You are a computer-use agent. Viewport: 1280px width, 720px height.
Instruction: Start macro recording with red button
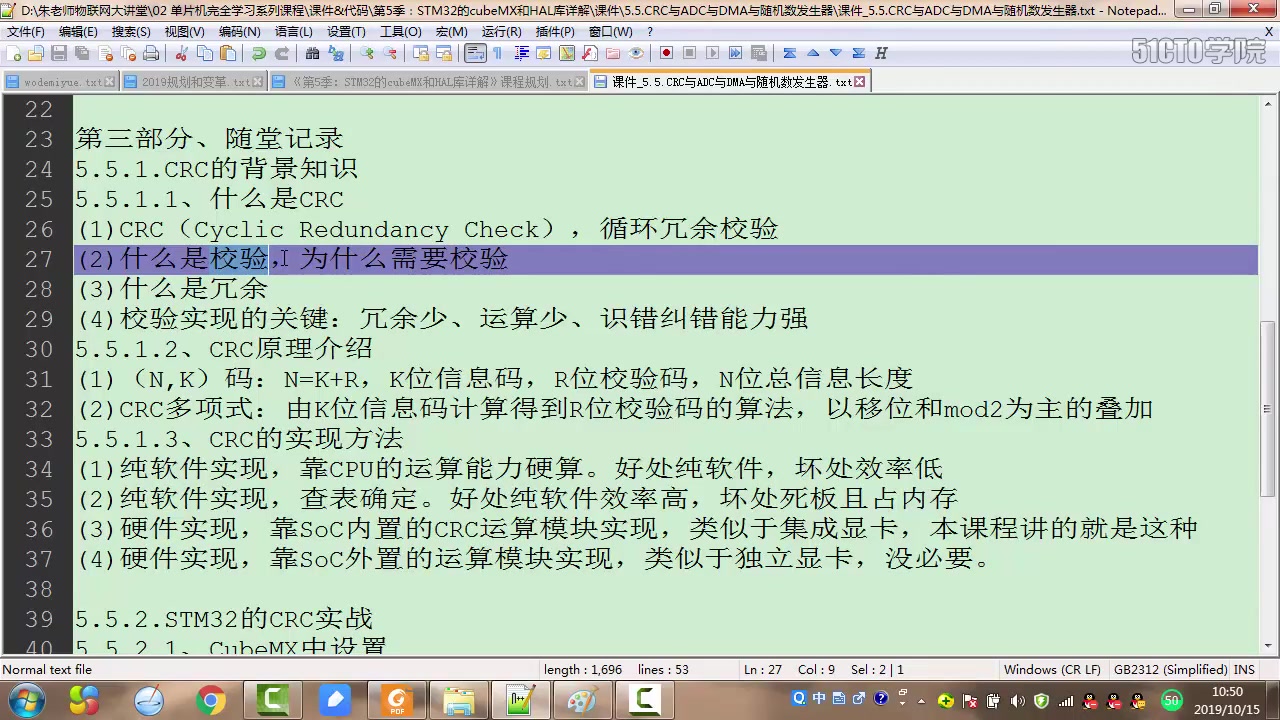[x=666, y=53]
